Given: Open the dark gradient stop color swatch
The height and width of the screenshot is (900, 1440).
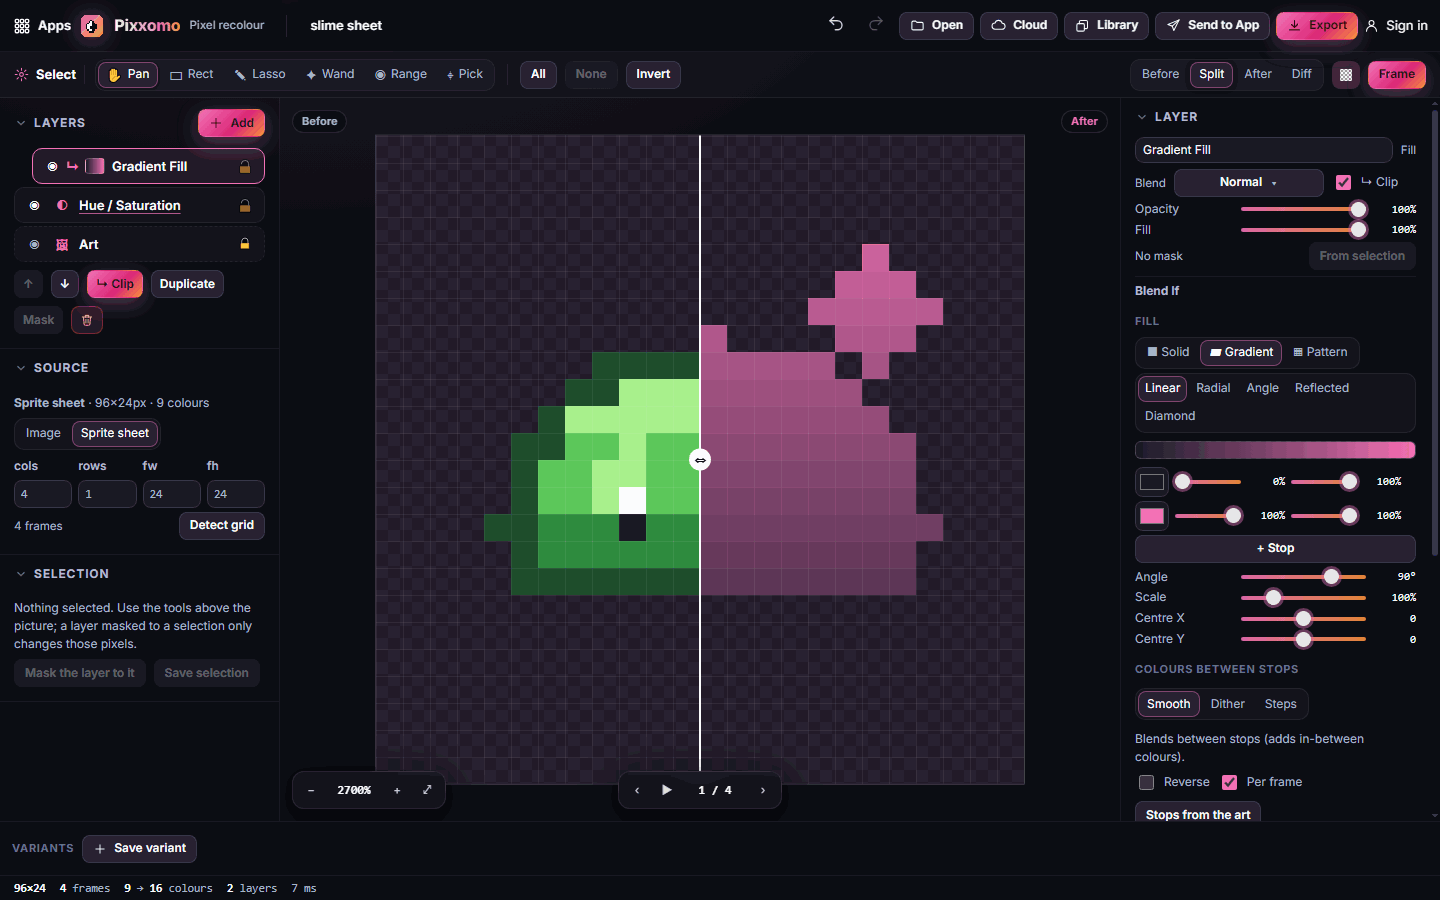Looking at the screenshot, I should click(x=1152, y=482).
